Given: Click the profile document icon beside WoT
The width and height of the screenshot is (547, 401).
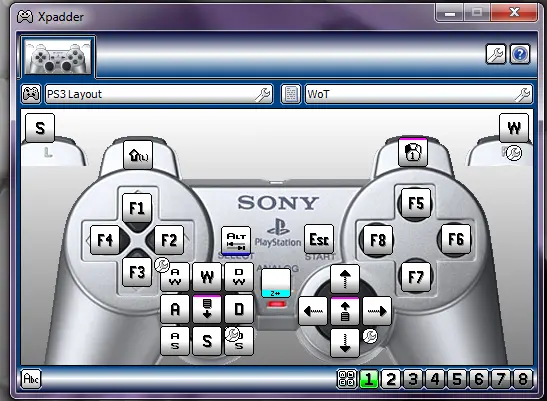Looking at the screenshot, I should click(x=291, y=94).
